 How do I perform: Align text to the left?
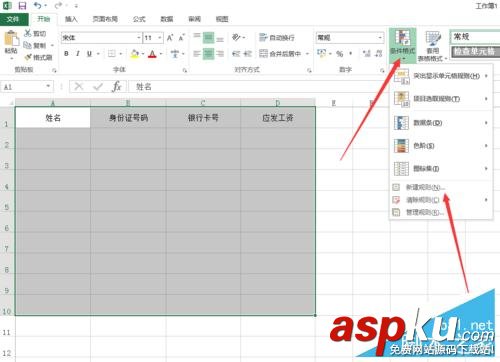point(197,53)
